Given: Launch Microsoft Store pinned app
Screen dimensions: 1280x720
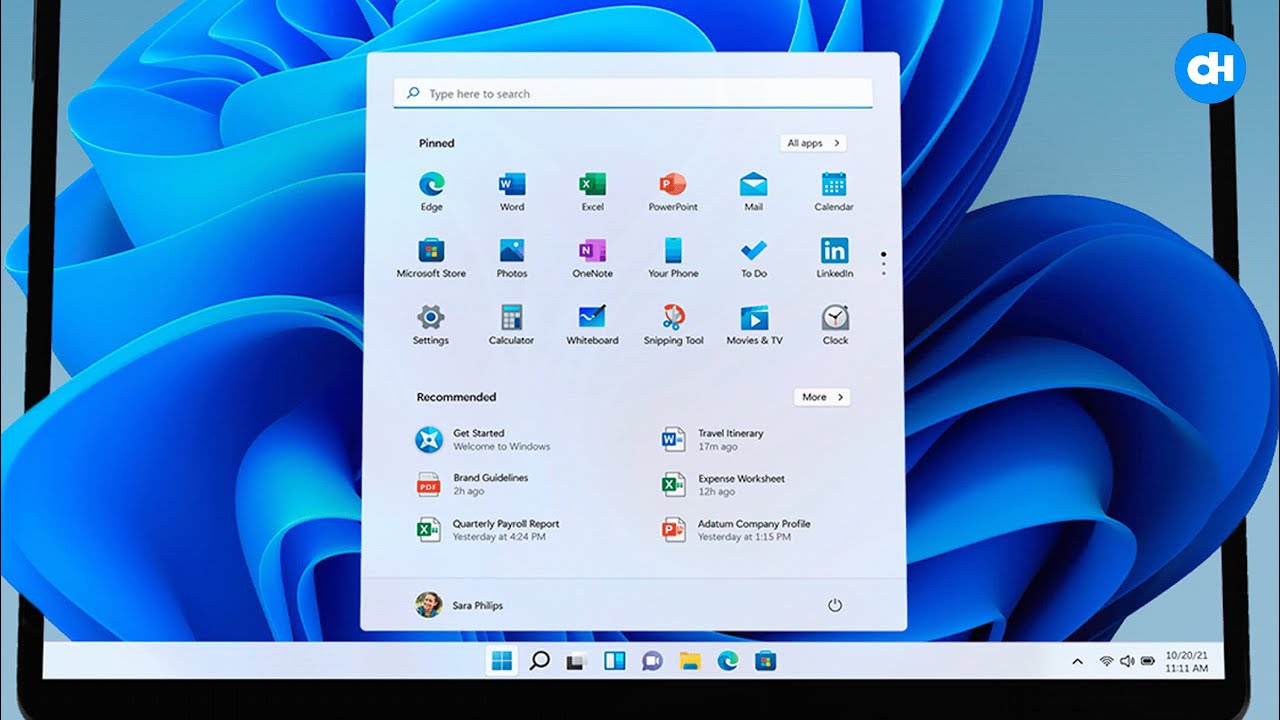Looking at the screenshot, I should [431, 257].
